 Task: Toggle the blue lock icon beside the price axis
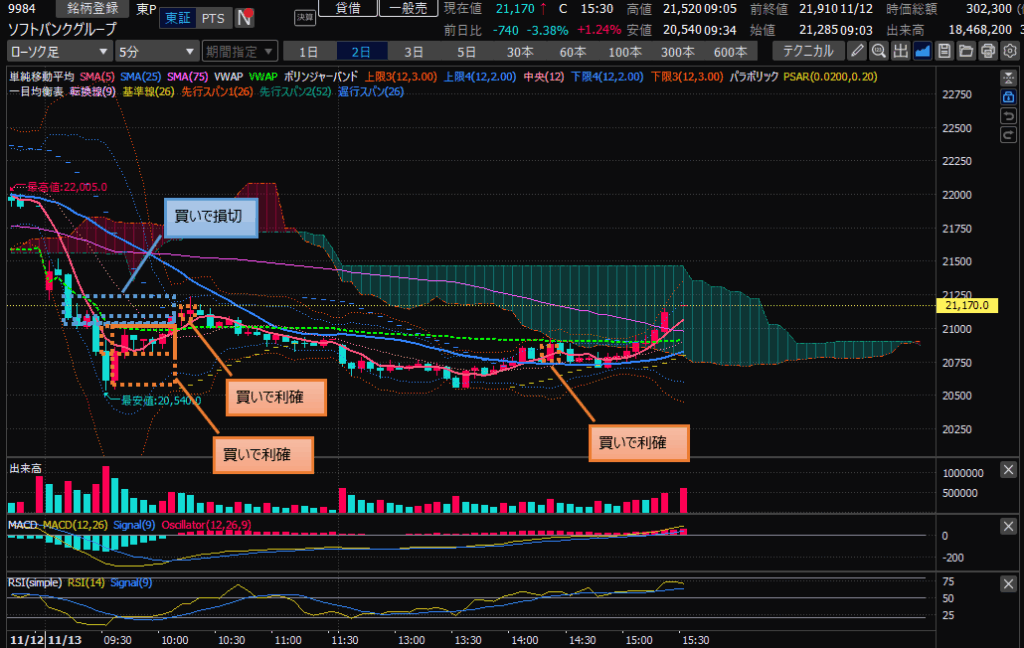tap(1008, 97)
